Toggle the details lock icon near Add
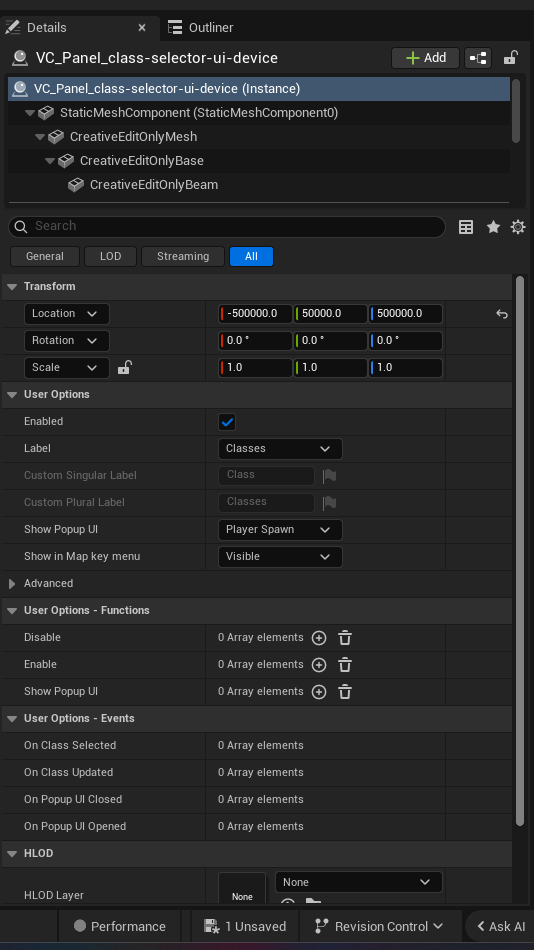534x950 pixels. tap(510, 58)
